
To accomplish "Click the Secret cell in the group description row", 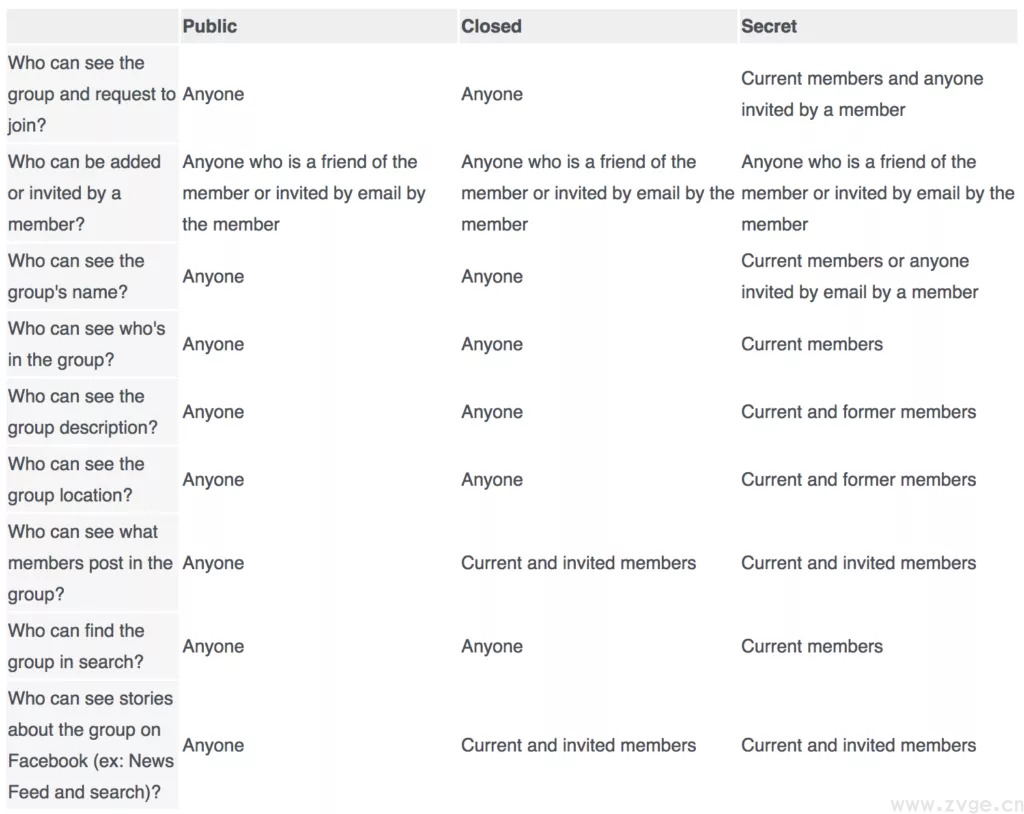I will (858, 412).
